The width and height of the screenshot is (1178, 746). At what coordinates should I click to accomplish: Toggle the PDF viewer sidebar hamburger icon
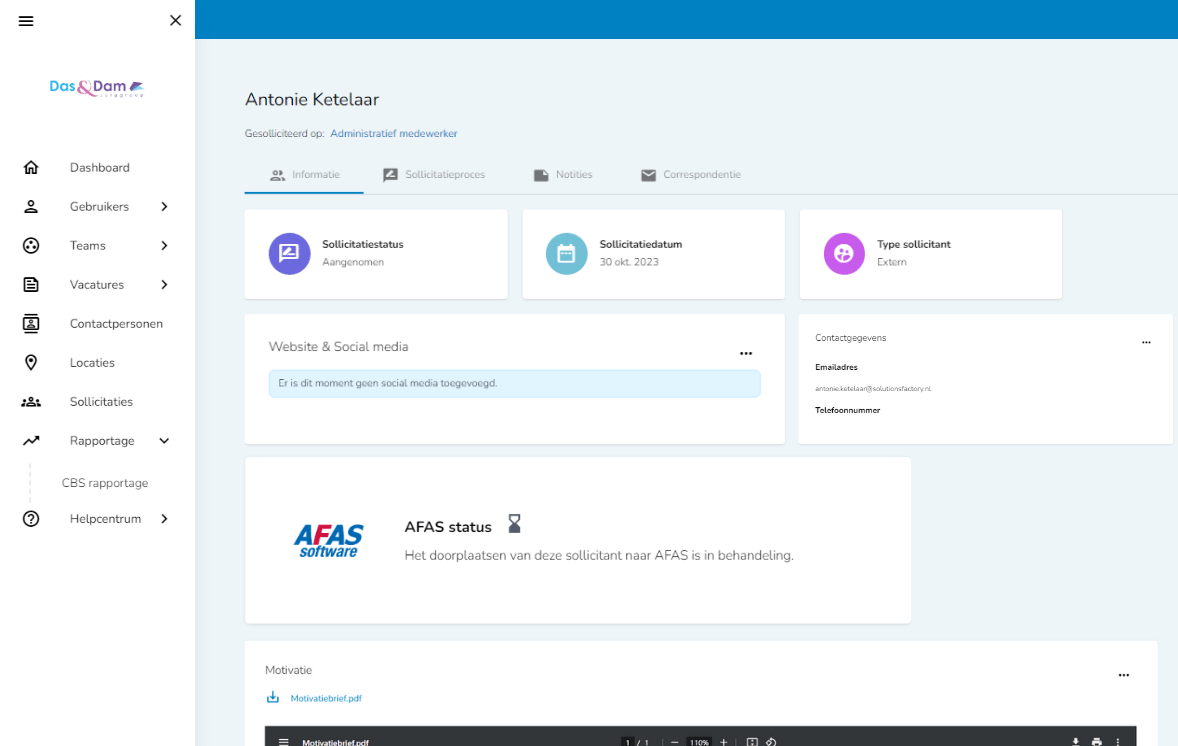pos(281,741)
